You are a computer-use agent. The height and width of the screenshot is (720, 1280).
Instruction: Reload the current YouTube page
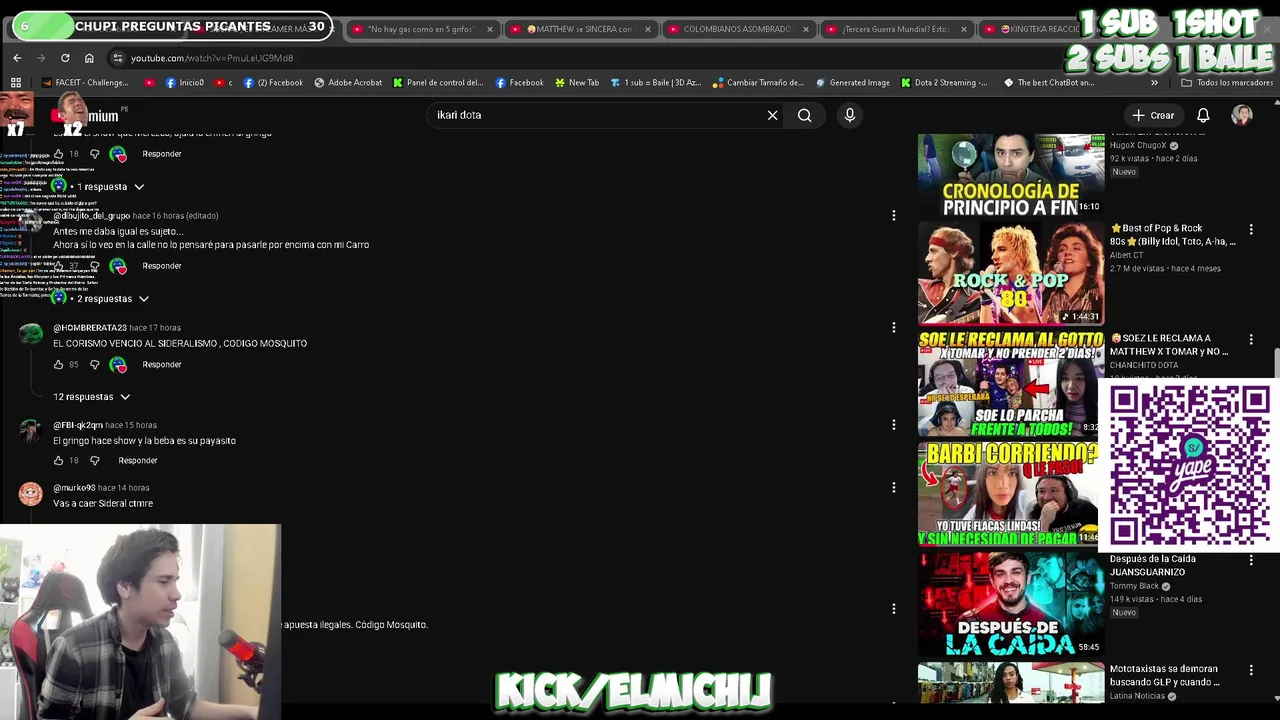click(65, 58)
